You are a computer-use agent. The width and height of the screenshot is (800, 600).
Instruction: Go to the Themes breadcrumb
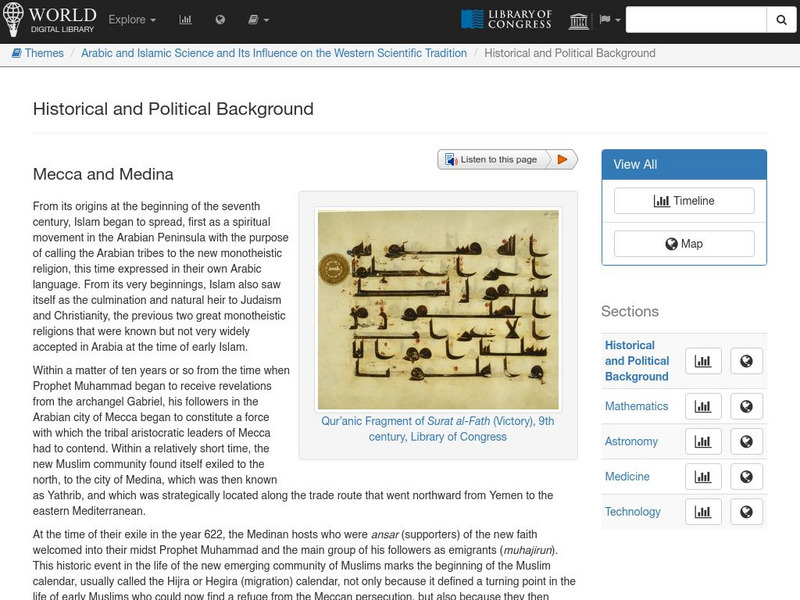coord(38,53)
